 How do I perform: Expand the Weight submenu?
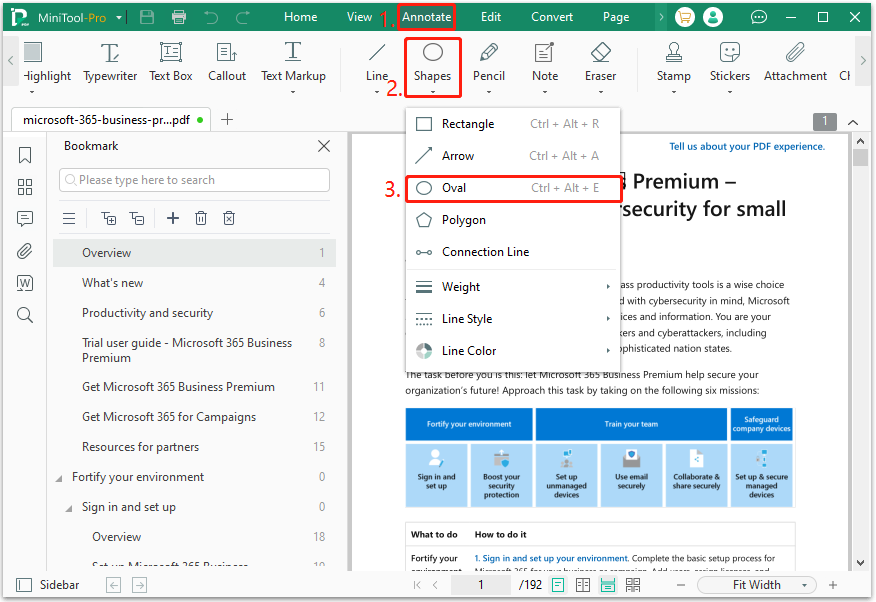(513, 287)
